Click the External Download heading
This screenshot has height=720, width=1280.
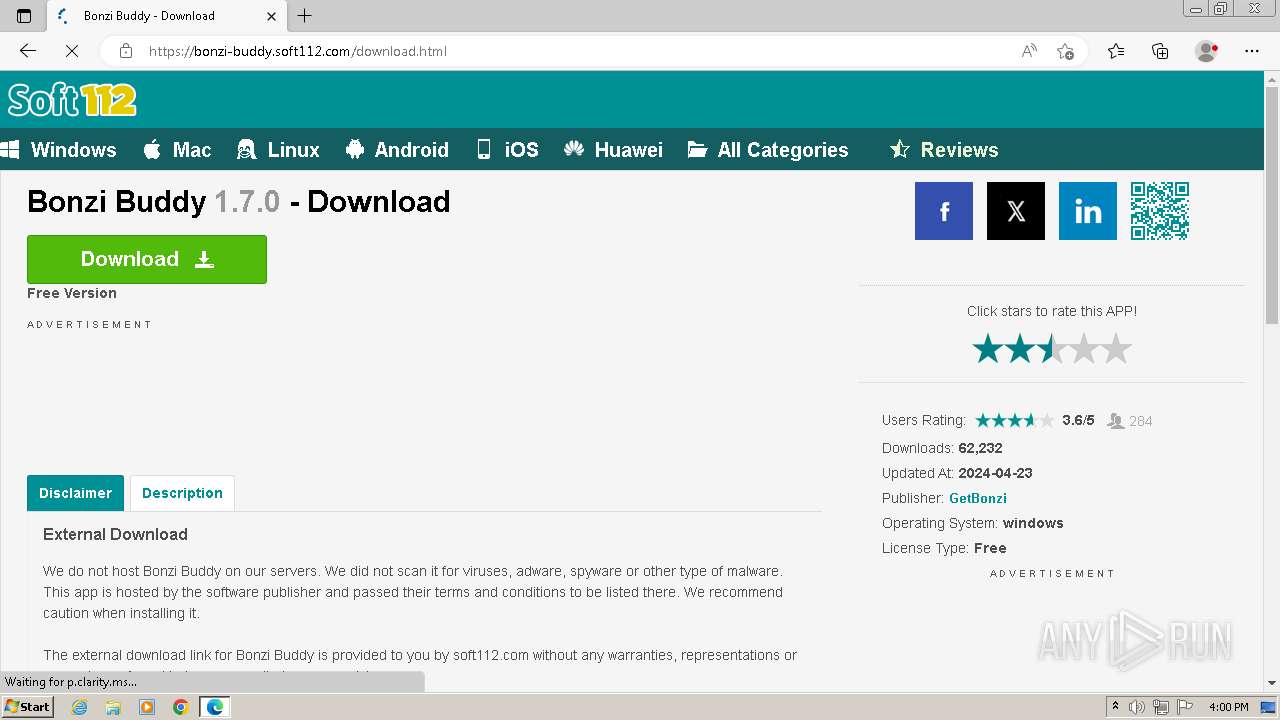click(115, 534)
